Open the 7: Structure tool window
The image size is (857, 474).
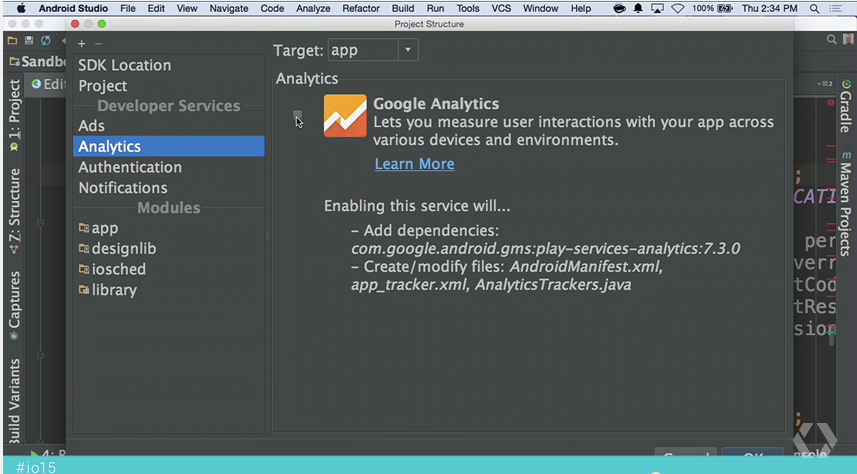pyautogui.click(x=15, y=211)
